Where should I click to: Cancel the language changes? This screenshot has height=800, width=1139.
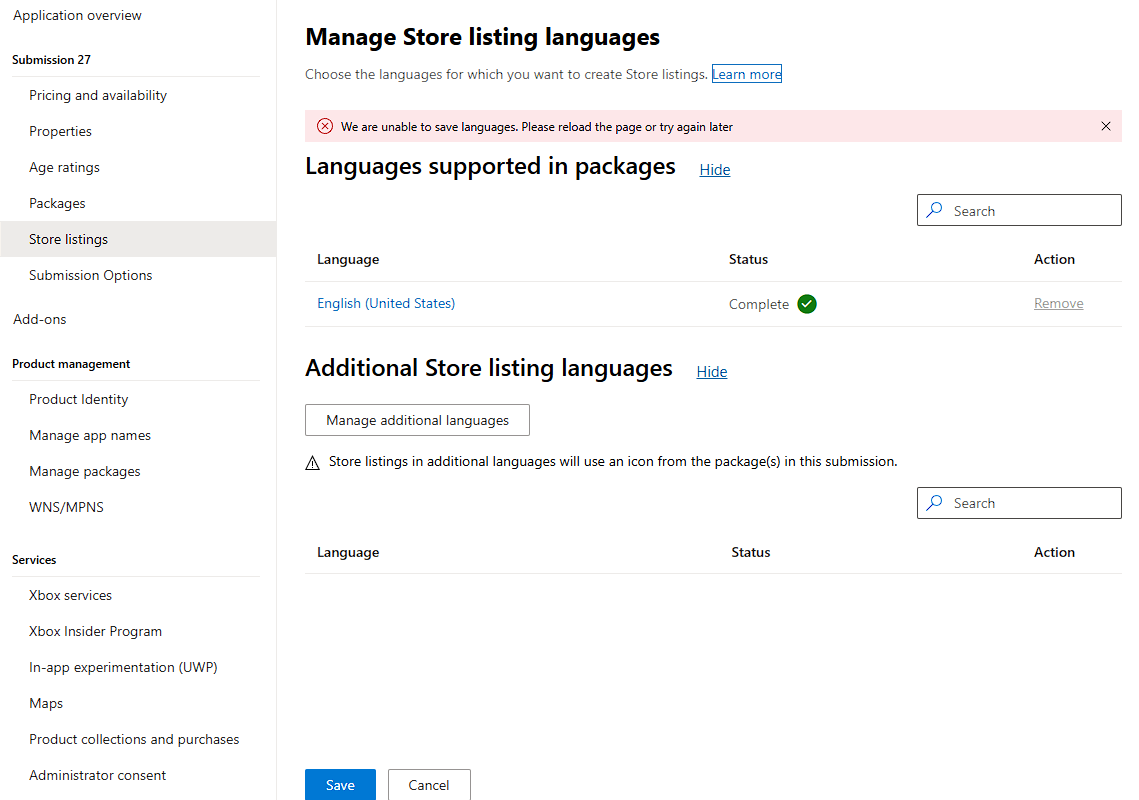tap(429, 785)
